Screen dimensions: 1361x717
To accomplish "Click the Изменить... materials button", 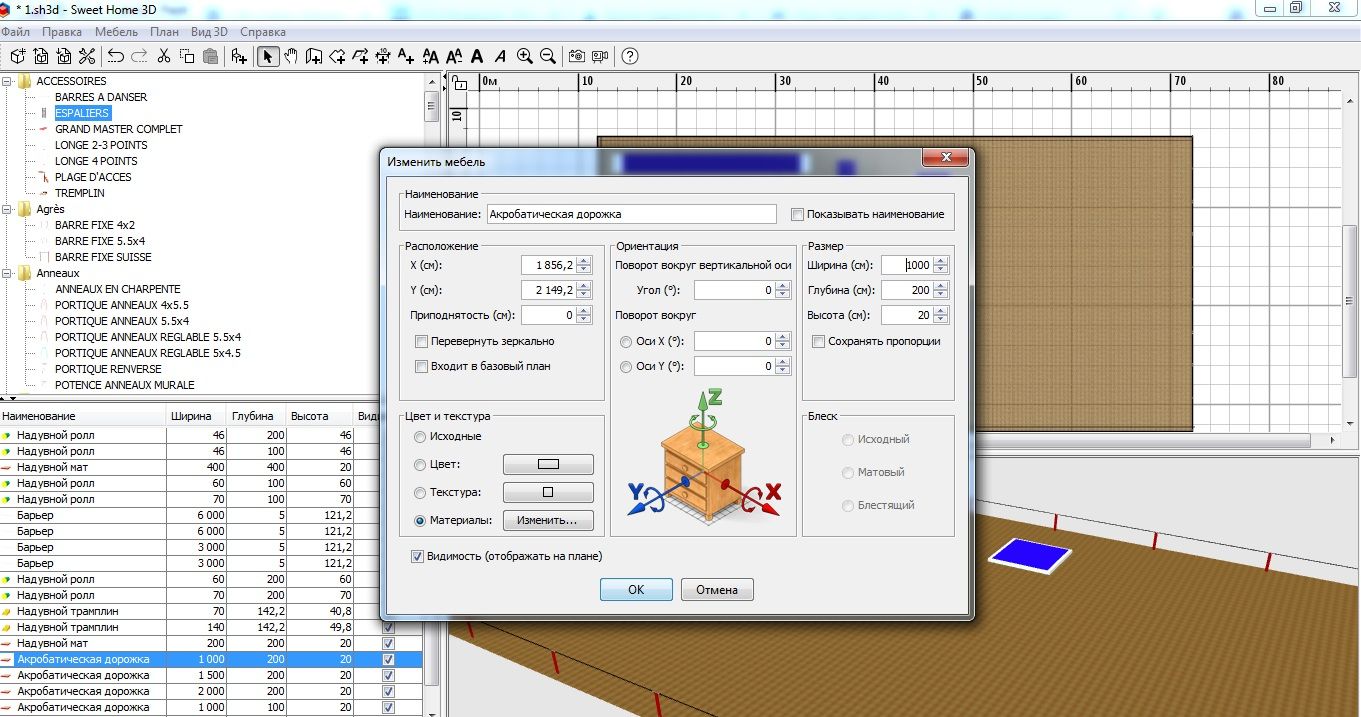I will [547, 520].
